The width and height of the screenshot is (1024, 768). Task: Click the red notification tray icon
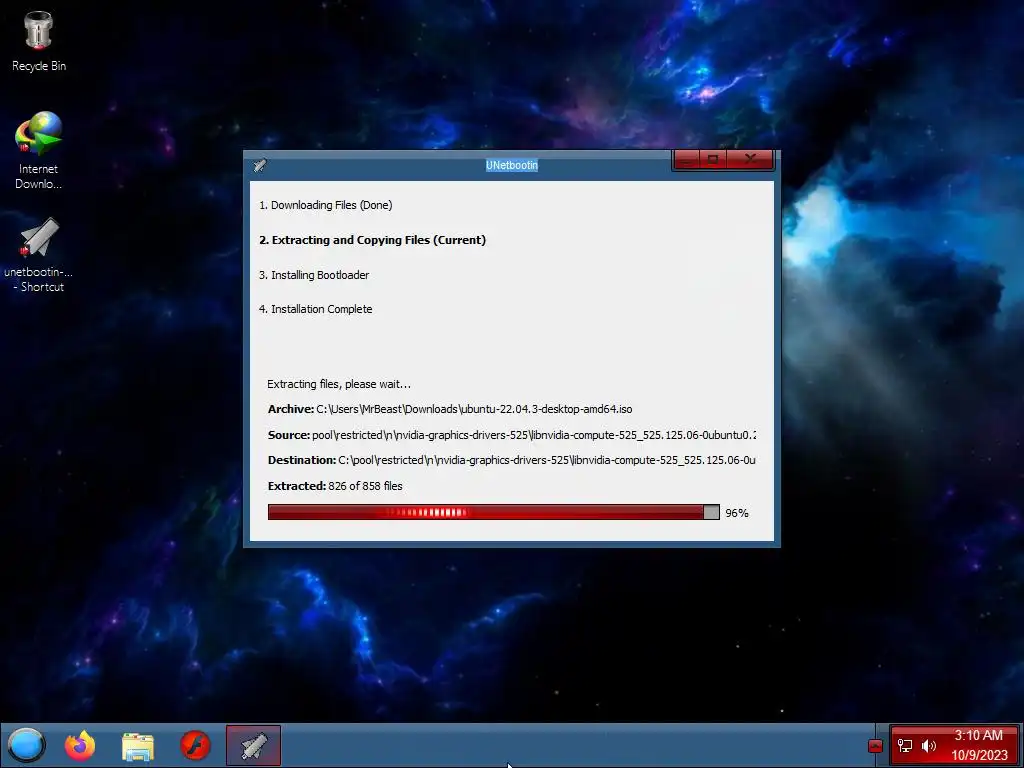[x=875, y=746]
